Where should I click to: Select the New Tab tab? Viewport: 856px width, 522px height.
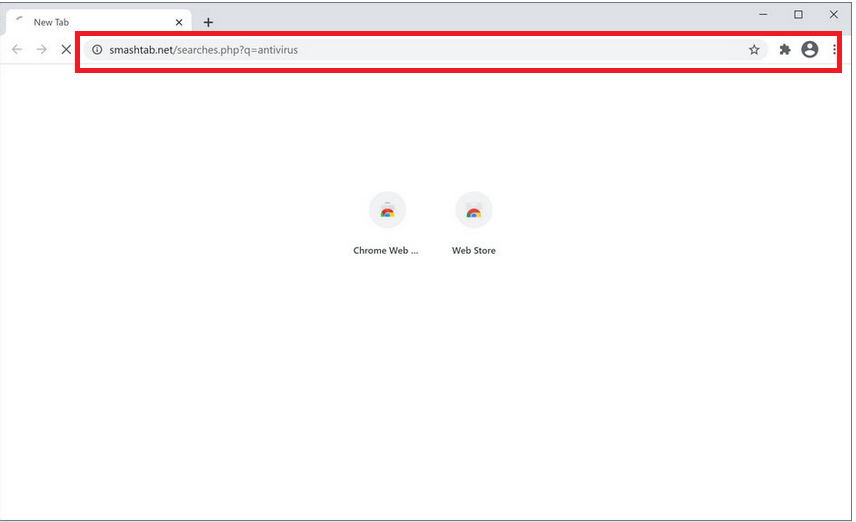pos(98,22)
